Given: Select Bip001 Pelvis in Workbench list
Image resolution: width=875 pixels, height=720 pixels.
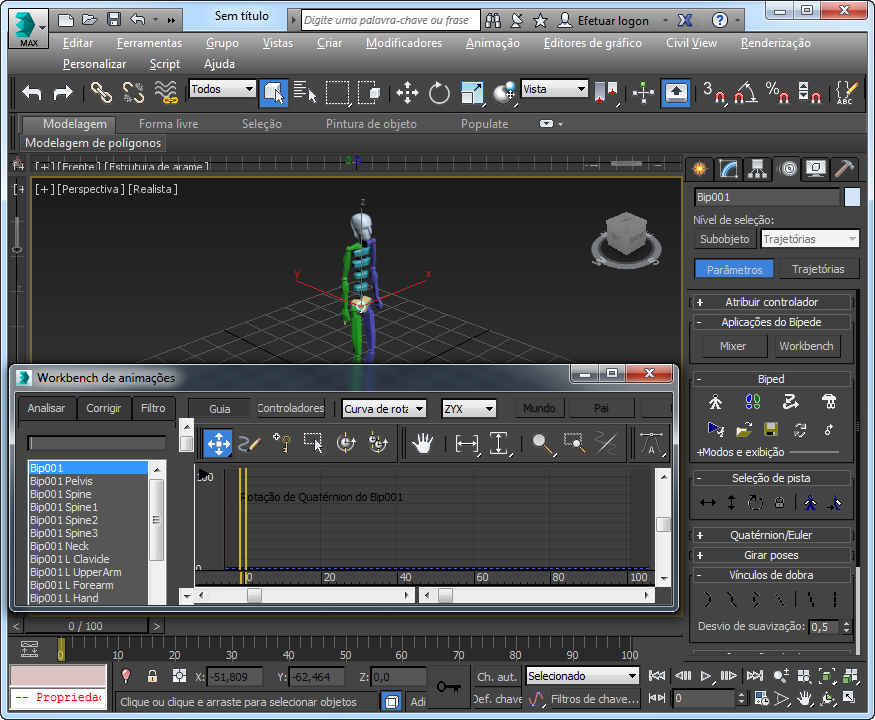Looking at the screenshot, I should 61,481.
